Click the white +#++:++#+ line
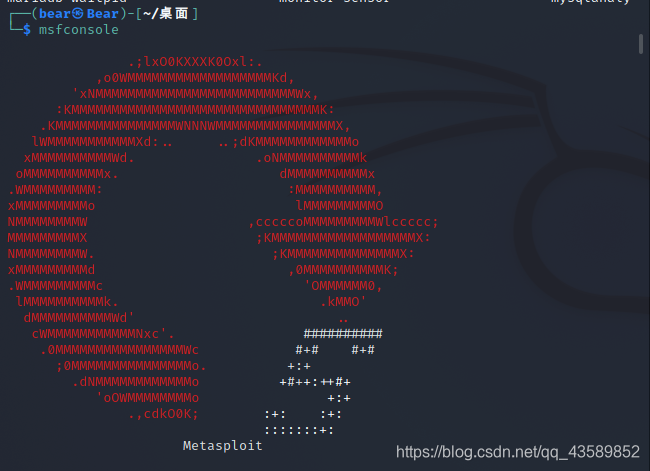The image size is (650, 471). point(315,382)
